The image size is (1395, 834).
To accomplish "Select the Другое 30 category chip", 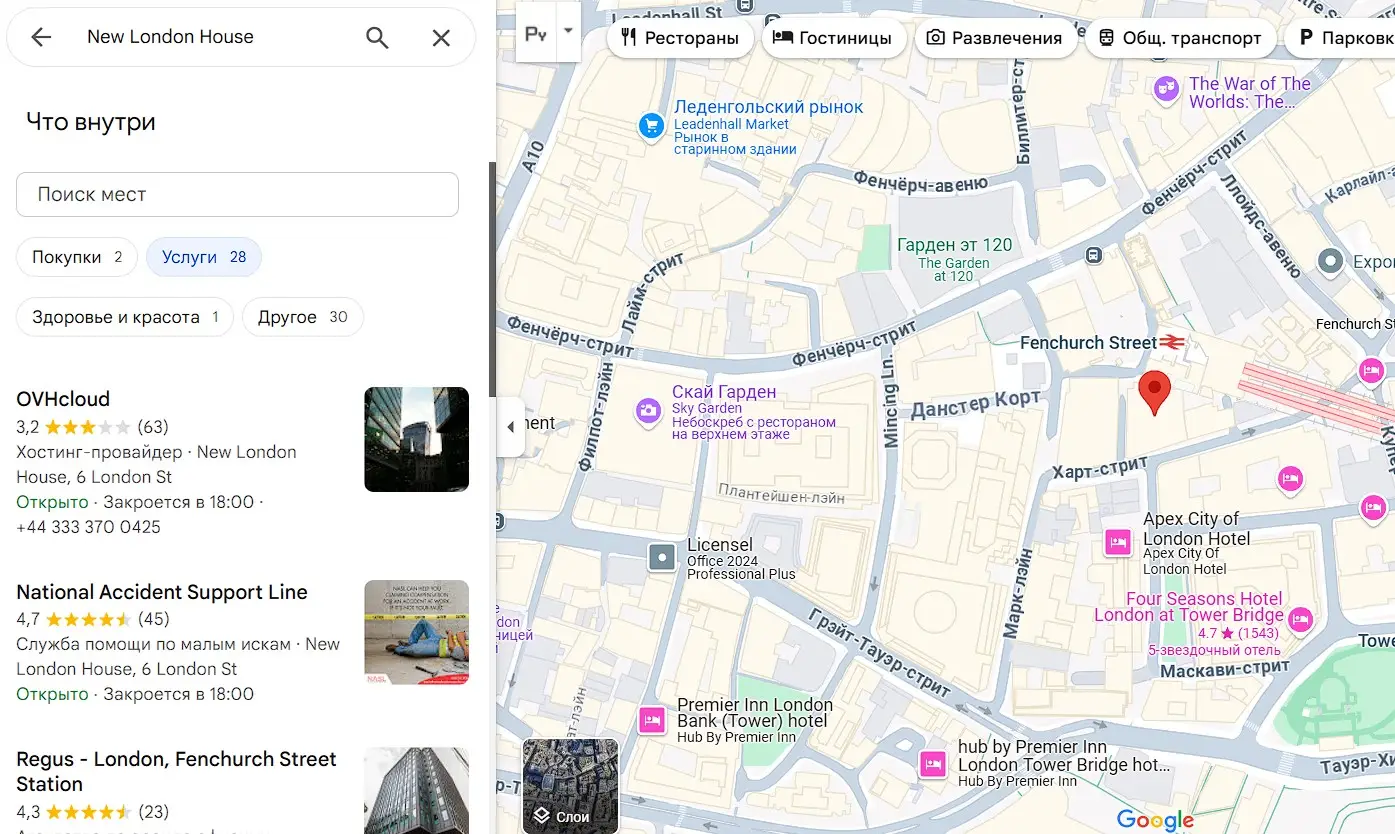I will pos(302,317).
